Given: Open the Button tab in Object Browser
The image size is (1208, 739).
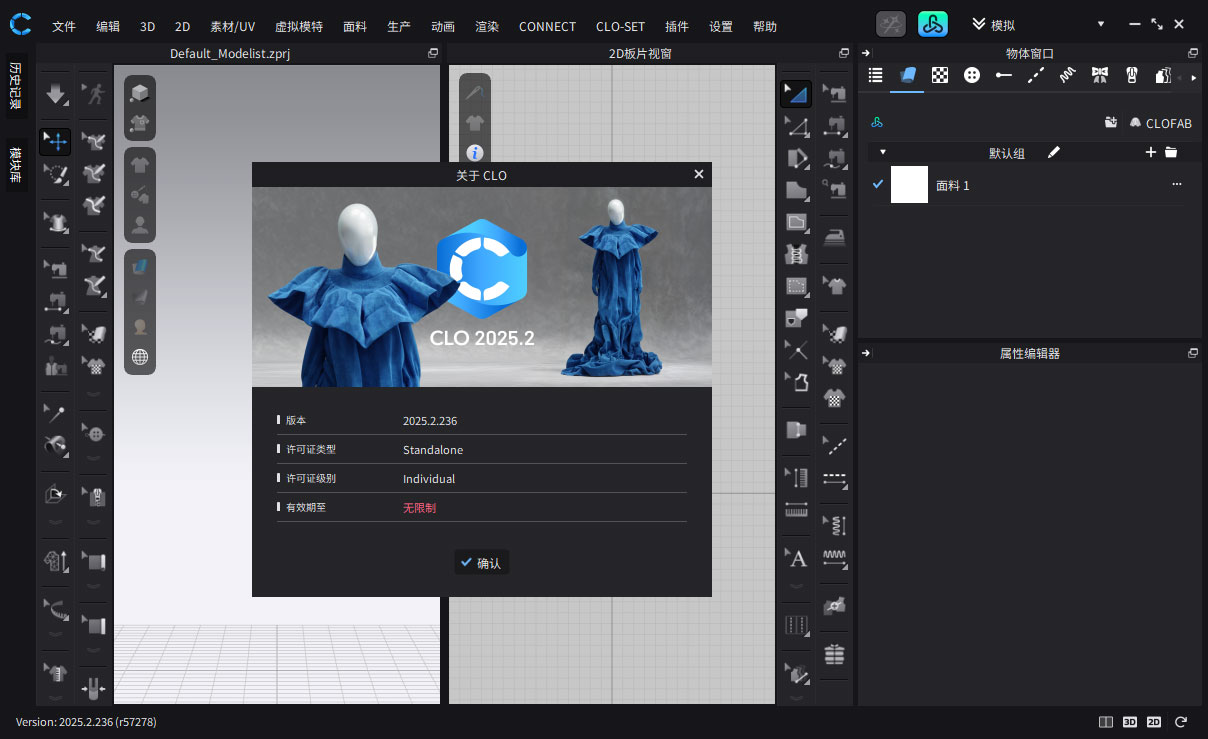Looking at the screenshot, I should 971,75.
